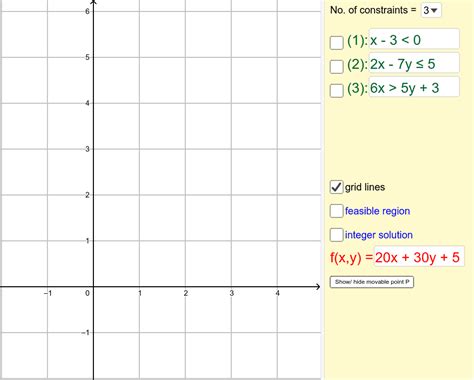The height and width of the screenshot is (380, 474).
Task: Click the 'integer solution' label text
Action: pyautogui.click(x=379, y=235)
